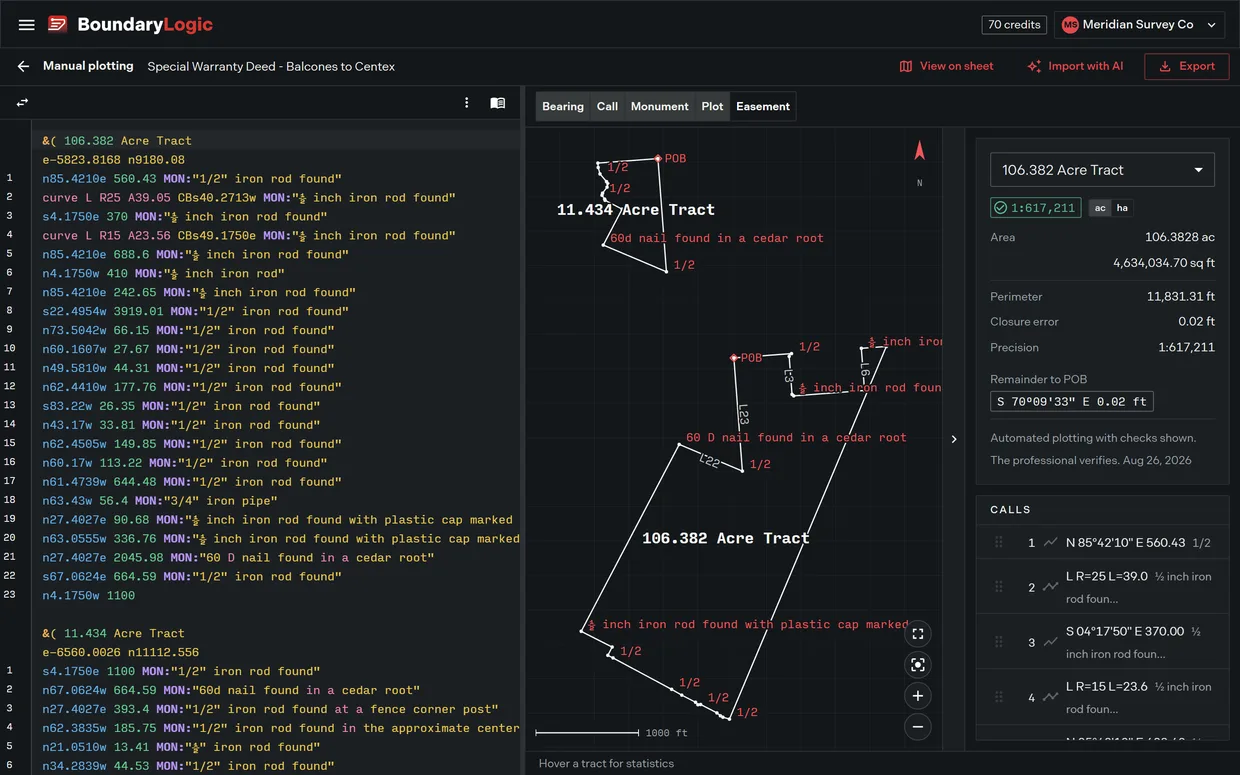Click L3 line label on plot
Screen dimensions: 1240x775
[789, 377]
